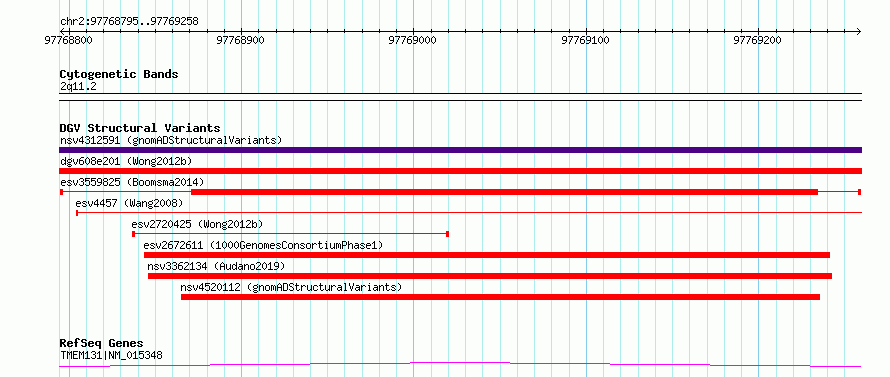This screenshot has width=890, height=377.
Task: Click ruler position 97769000
Action: pyautogui.click(x=412, y=40)
